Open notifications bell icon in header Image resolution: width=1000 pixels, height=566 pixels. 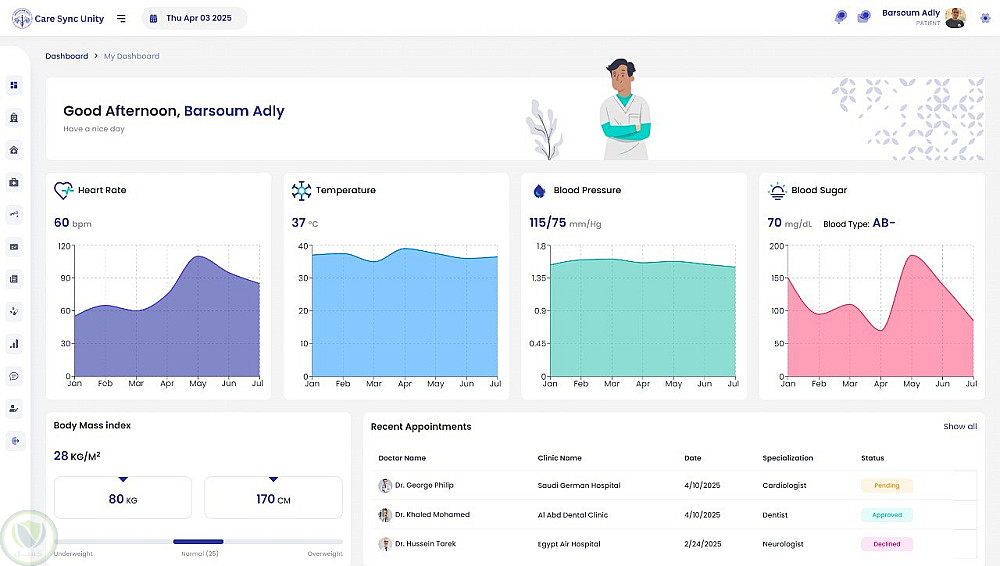point(841,17)
